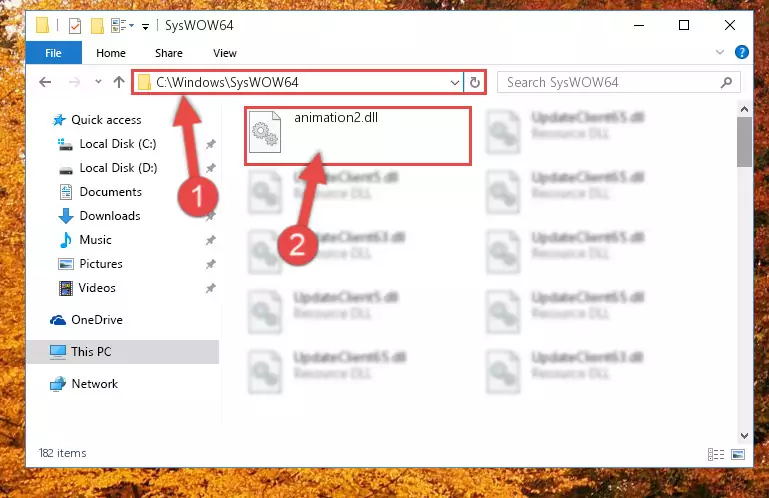Click the New folder icon in quick access toolbar
The image size is (769, 498).
[97, 25]
